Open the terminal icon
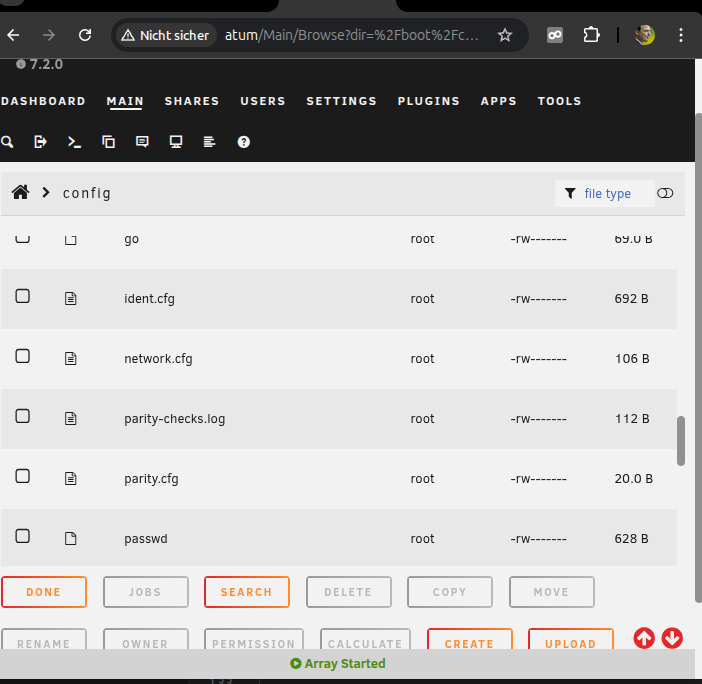The image size is (702, 684). point(74,142)
